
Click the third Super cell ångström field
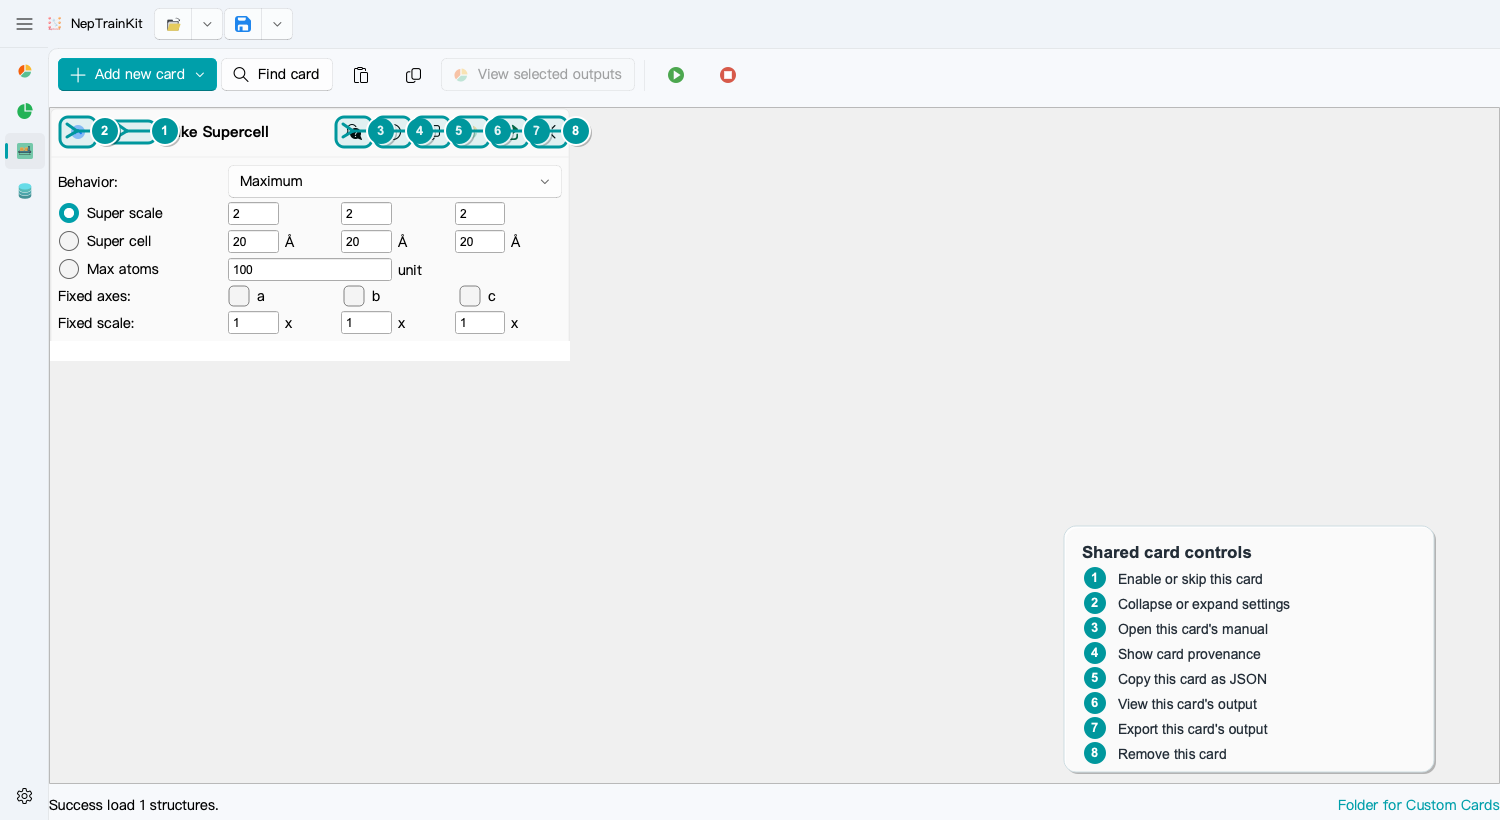[x=480, y=241]
